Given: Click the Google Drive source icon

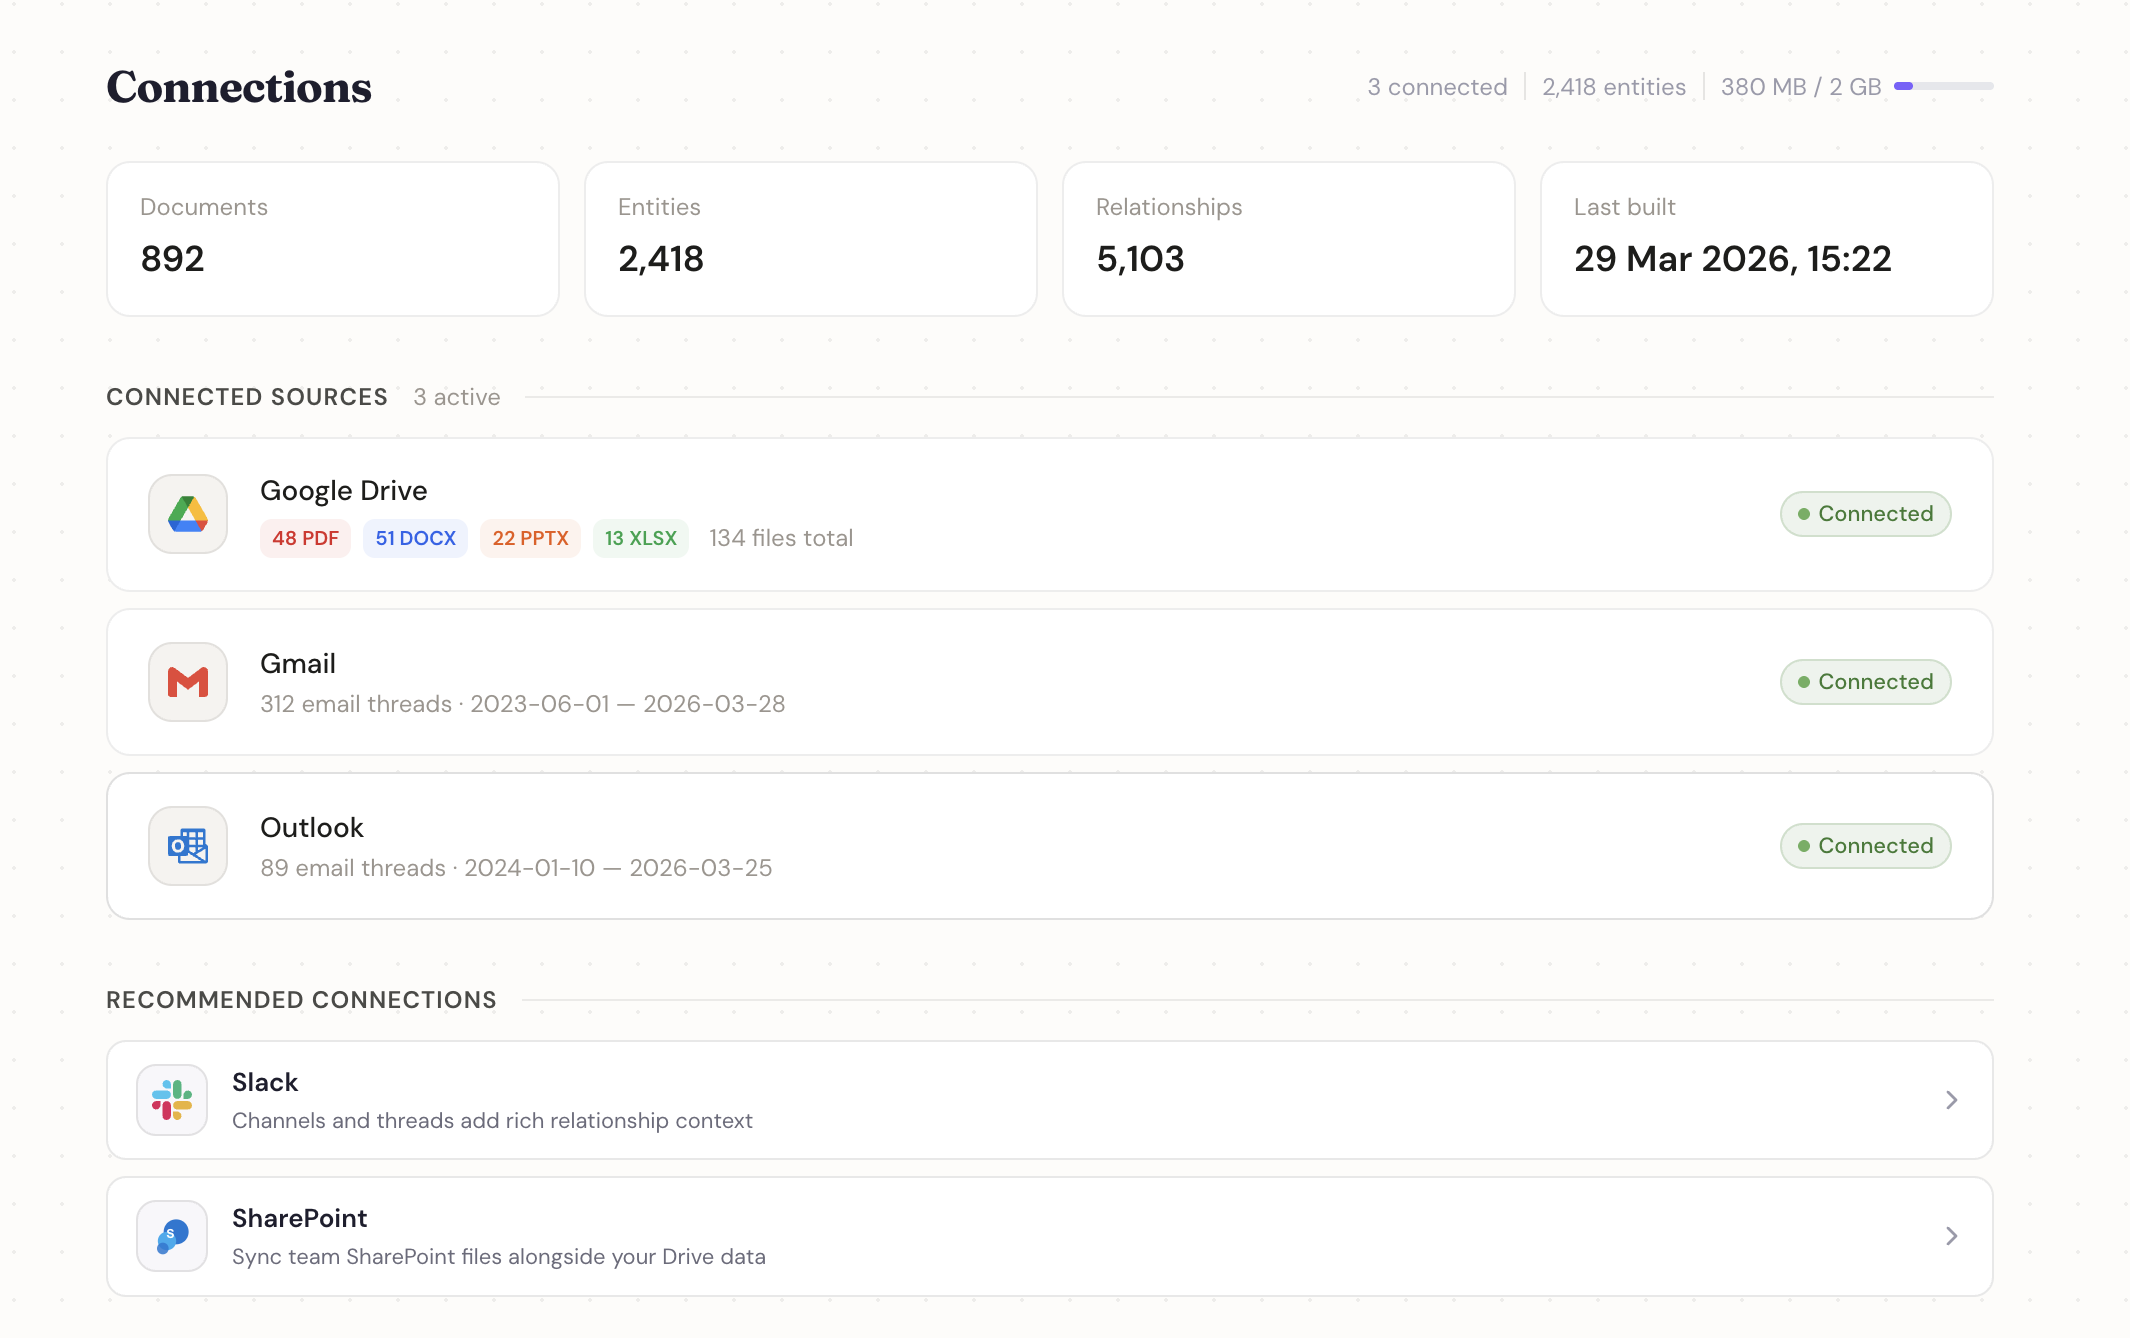Looking at the screenshot, I should 187,514.
